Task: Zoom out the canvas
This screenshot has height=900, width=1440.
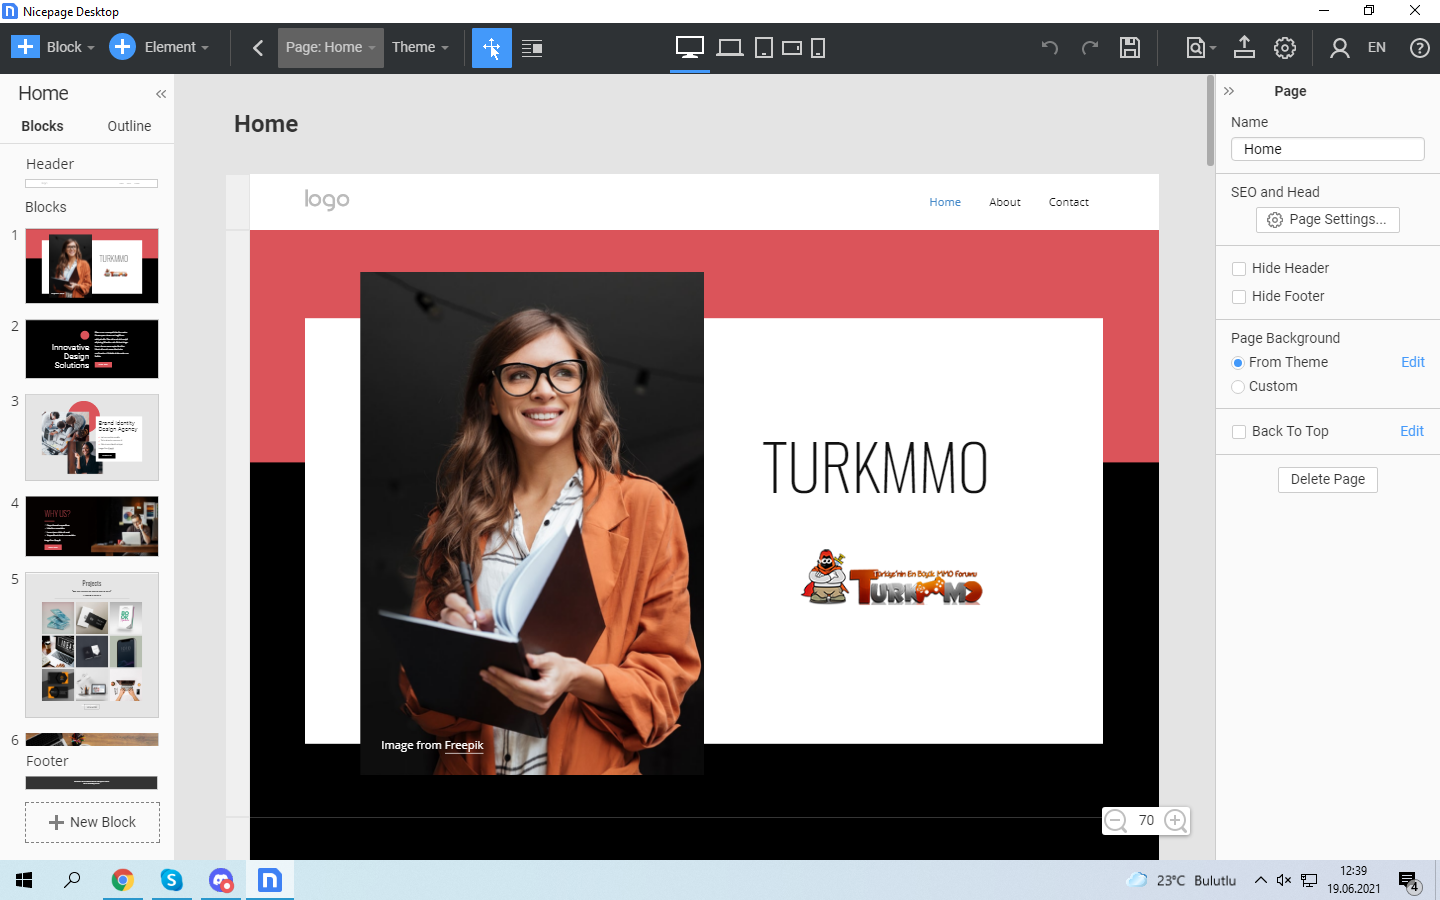Action: 1116,821
